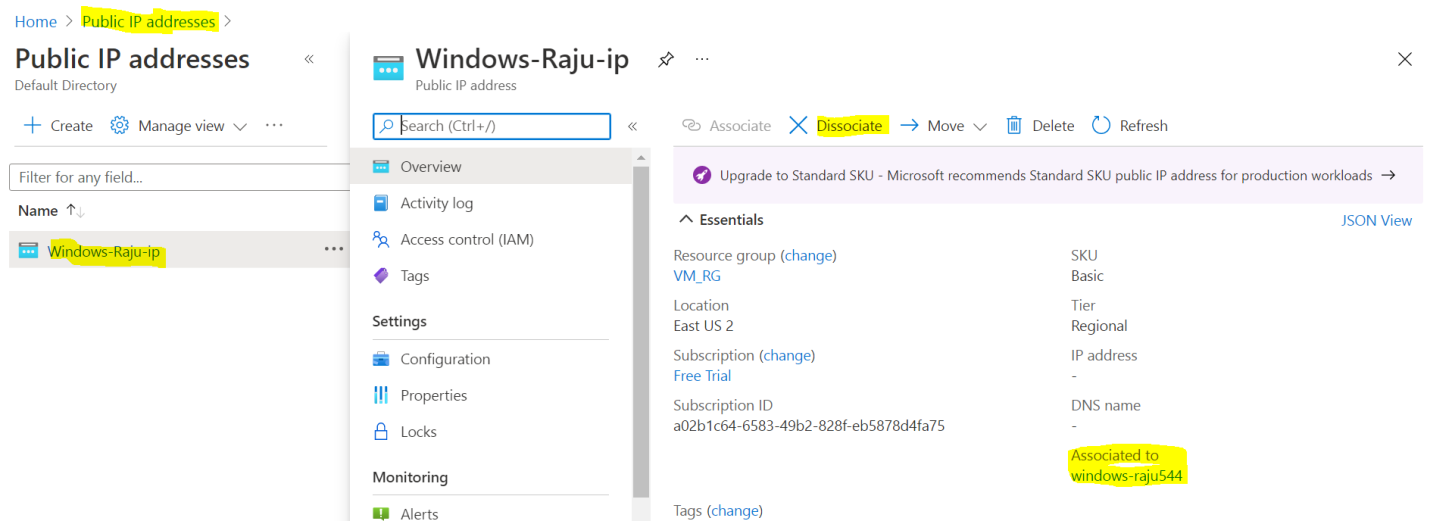Collapse the Public IP addresses list pane
This screenshot has width=1430, height=521.
(309, 59)
